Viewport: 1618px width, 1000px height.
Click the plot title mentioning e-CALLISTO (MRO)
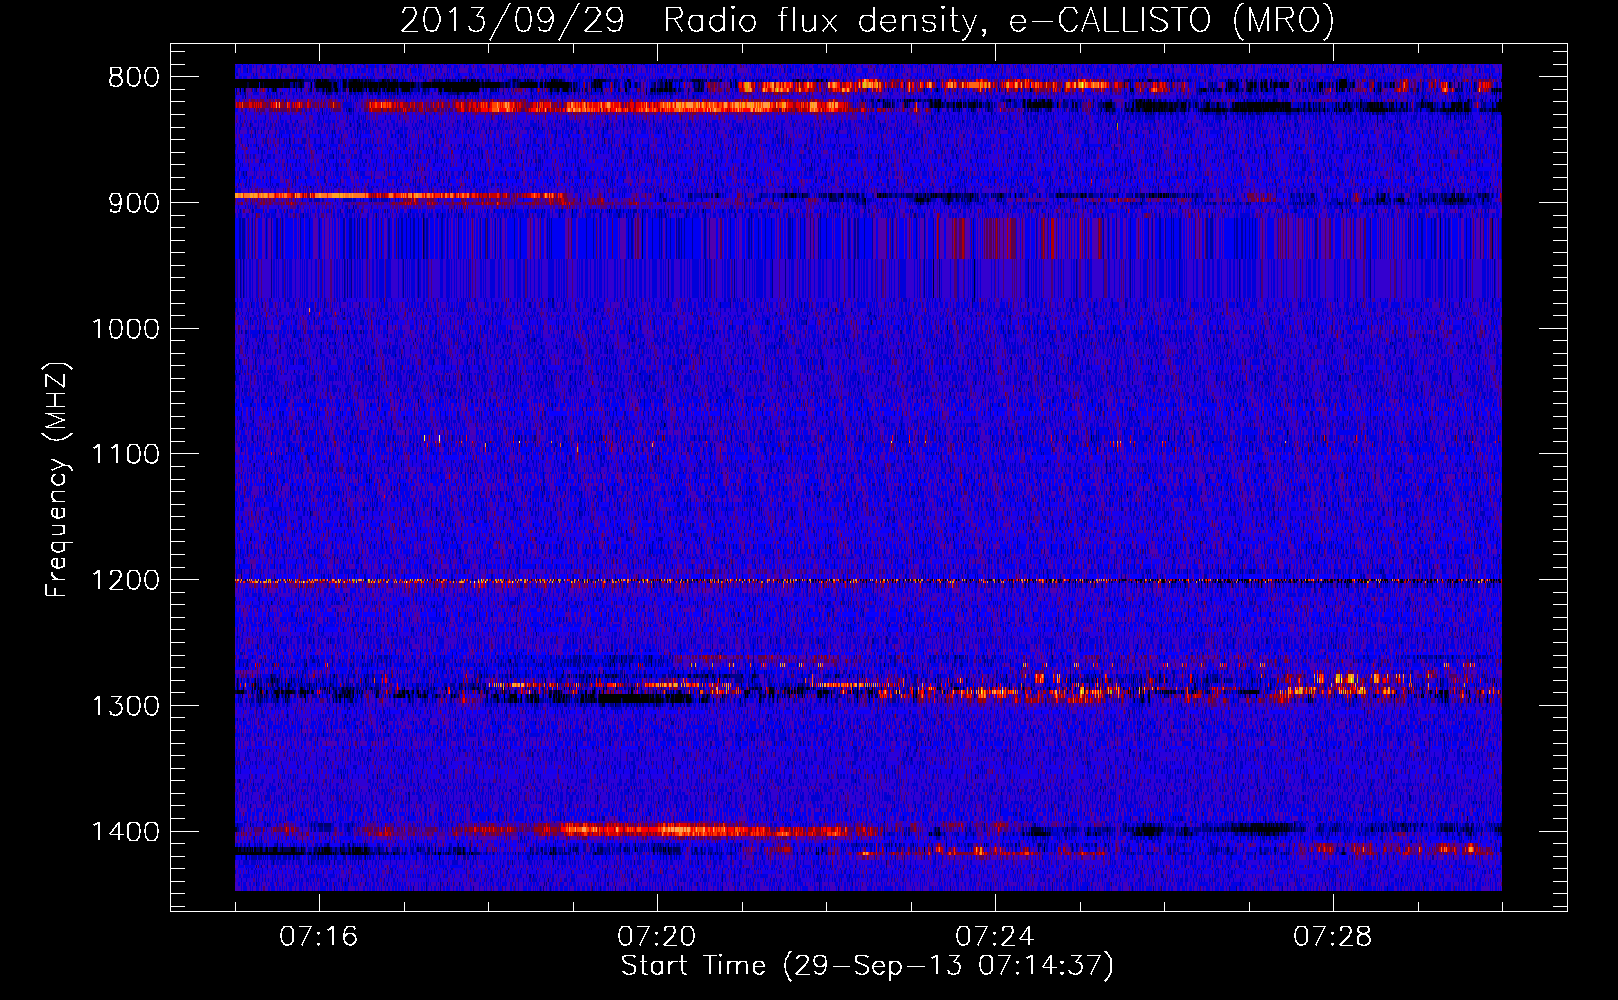[x=867, y=21]
